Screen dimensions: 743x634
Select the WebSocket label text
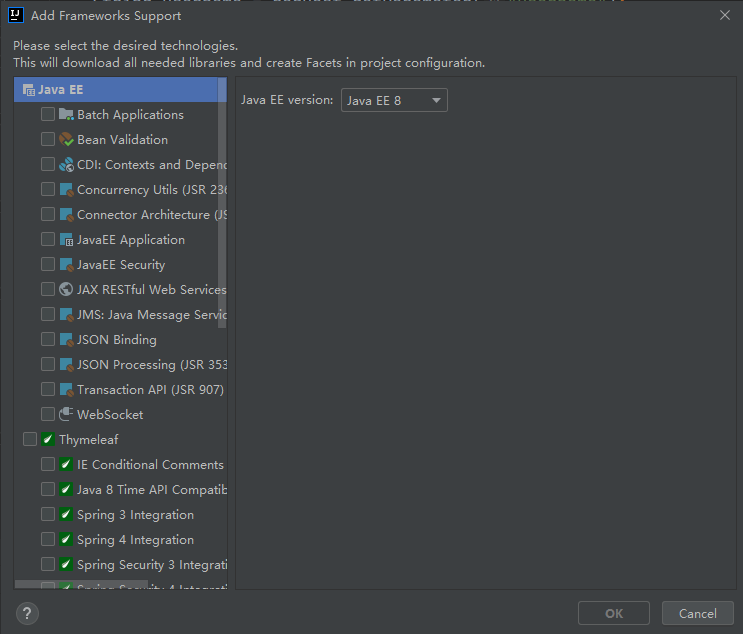[x=110, y=415]
